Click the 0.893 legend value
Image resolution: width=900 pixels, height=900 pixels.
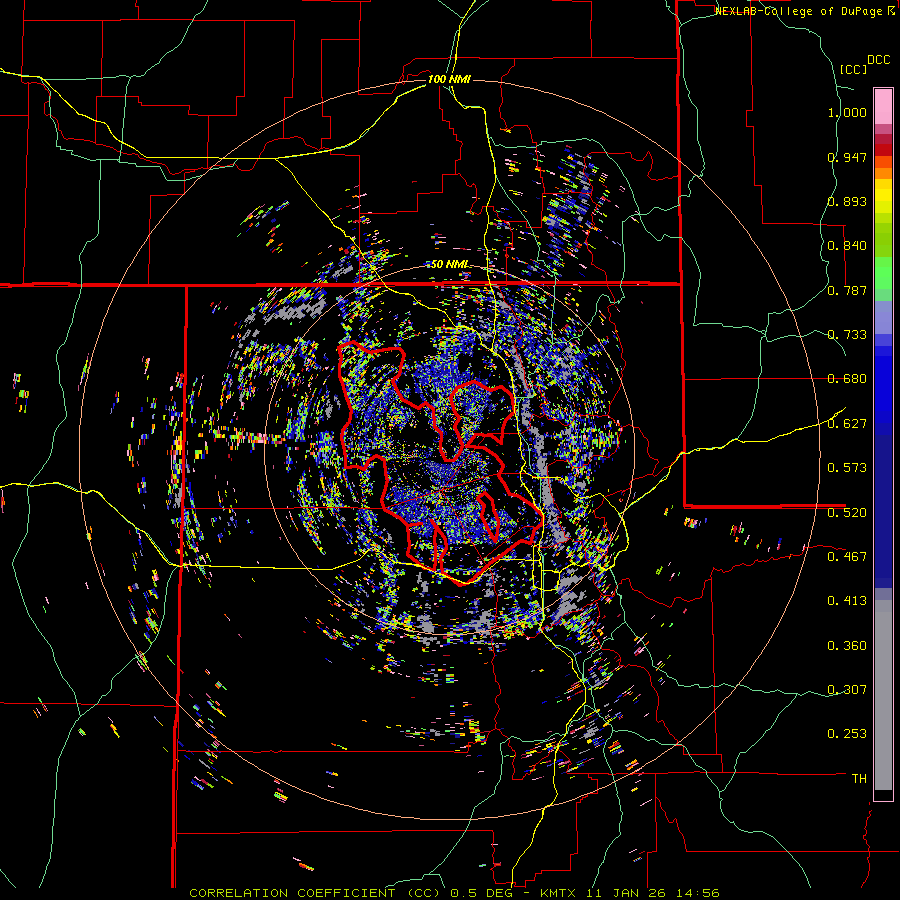(x=847, y=201)
